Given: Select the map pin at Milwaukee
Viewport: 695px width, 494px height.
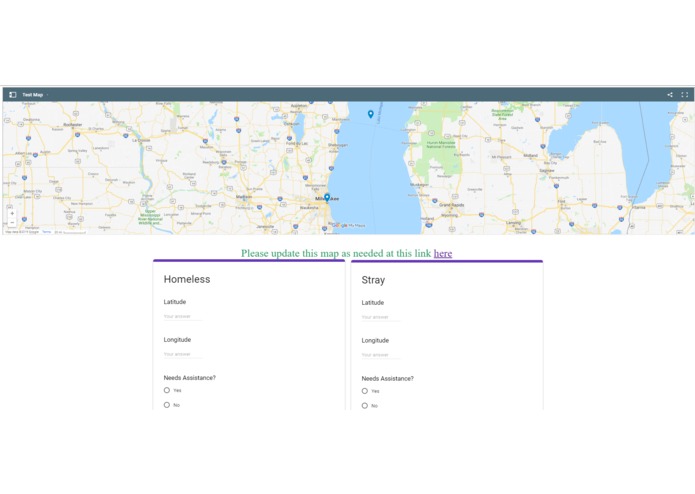Looking at the screenshot, I should coord(327,198).
